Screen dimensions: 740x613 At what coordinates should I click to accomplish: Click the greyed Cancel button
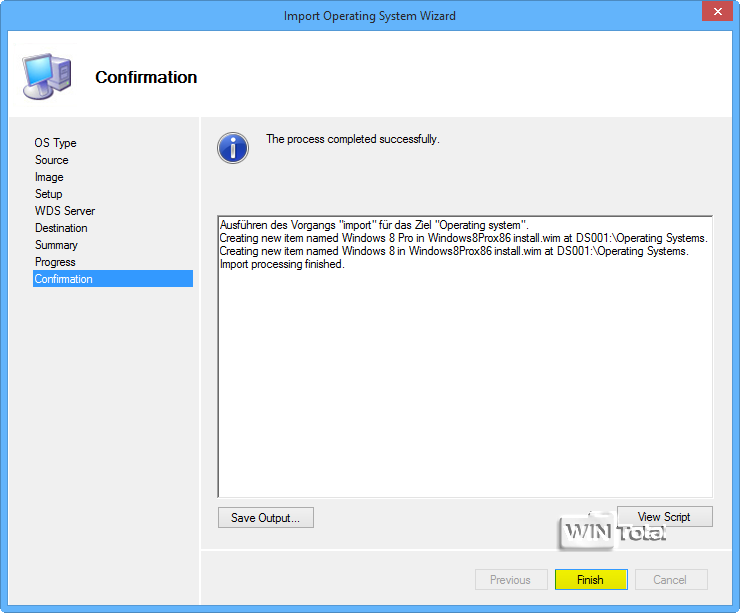tap(671, 579)
